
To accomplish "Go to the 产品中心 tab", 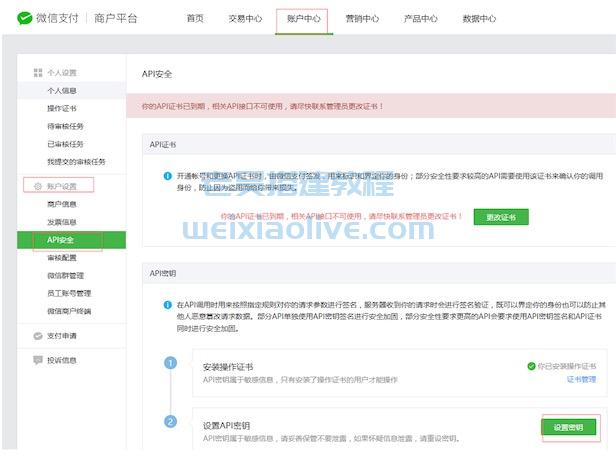I will pos(420,18).
